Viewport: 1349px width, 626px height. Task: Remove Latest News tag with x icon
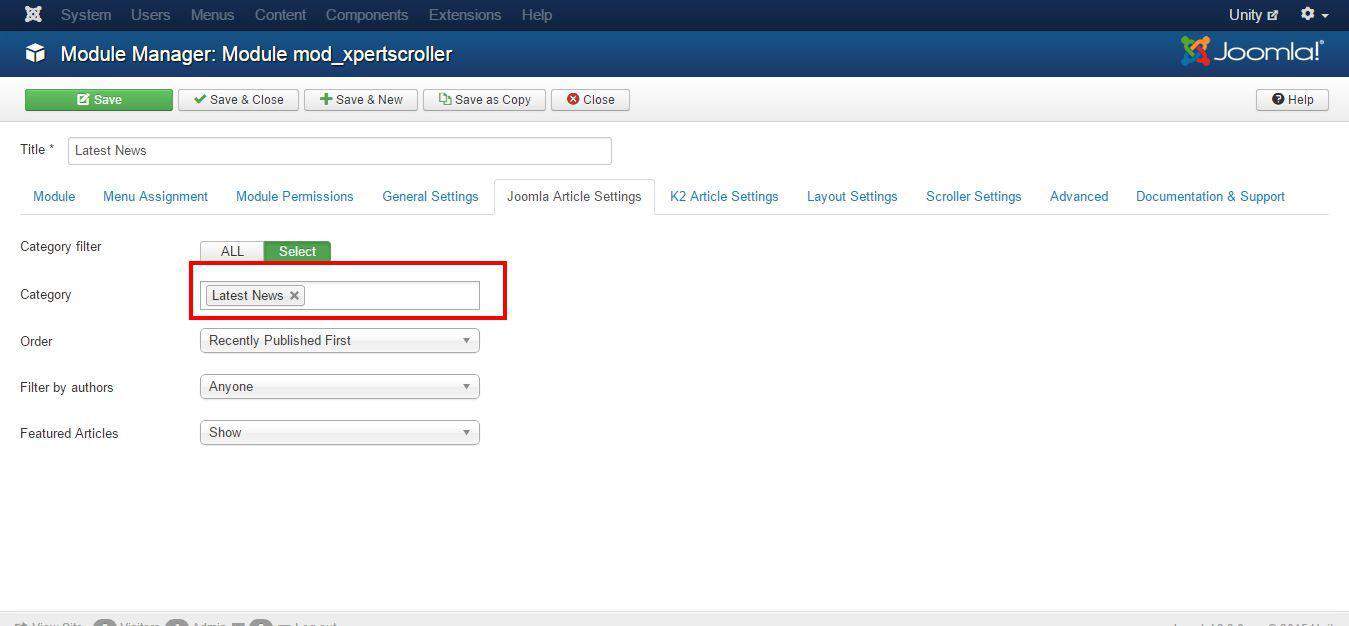(x=294, y=296)
